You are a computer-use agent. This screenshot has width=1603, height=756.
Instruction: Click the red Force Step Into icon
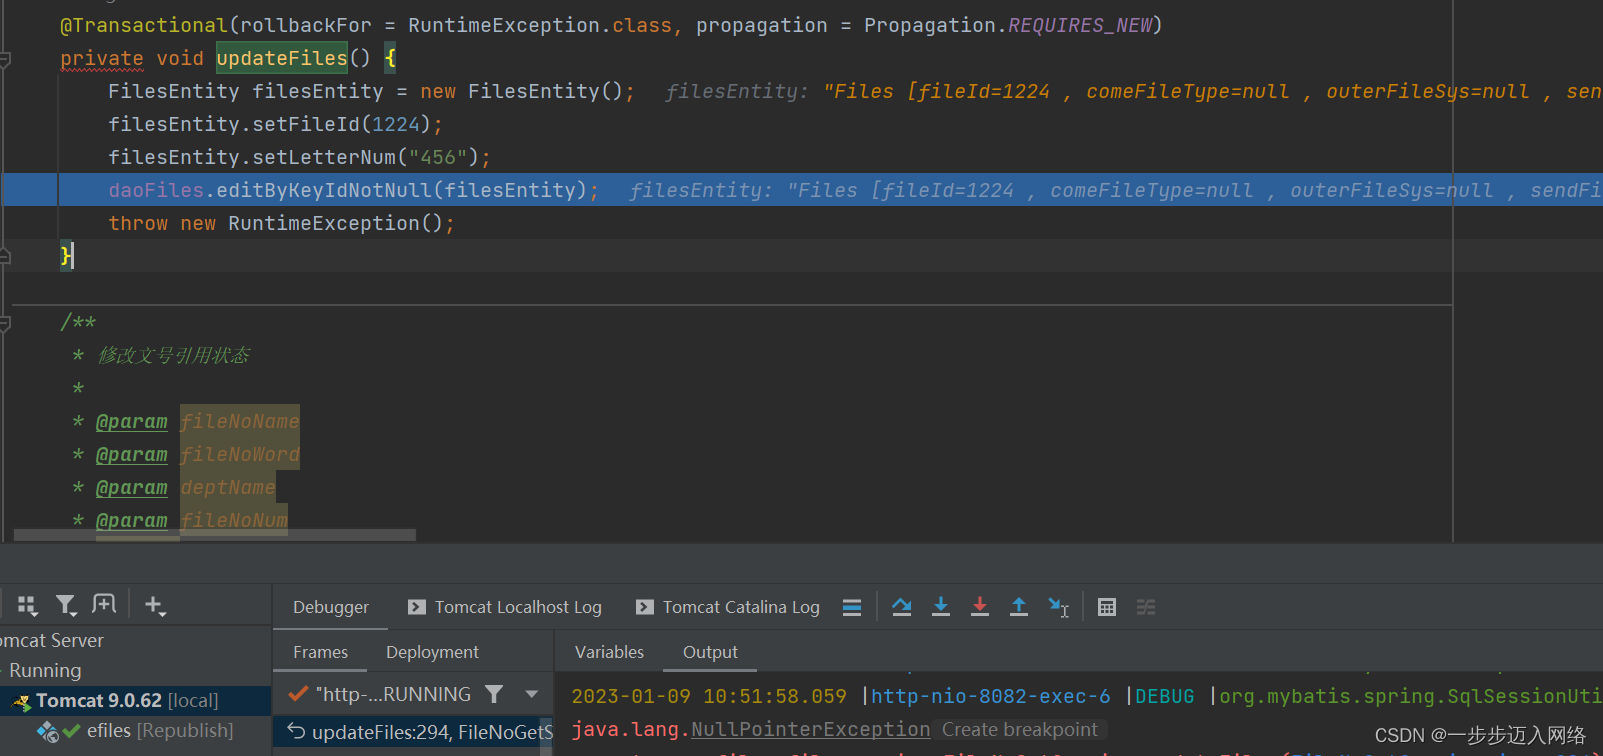(x=980, y=607)
